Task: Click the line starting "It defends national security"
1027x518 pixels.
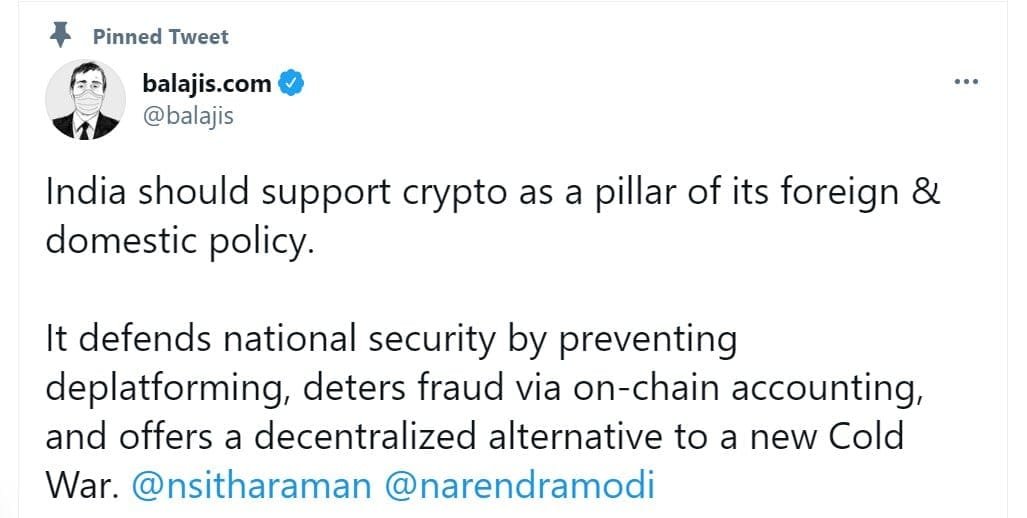Action: click(x=390, y=341)
